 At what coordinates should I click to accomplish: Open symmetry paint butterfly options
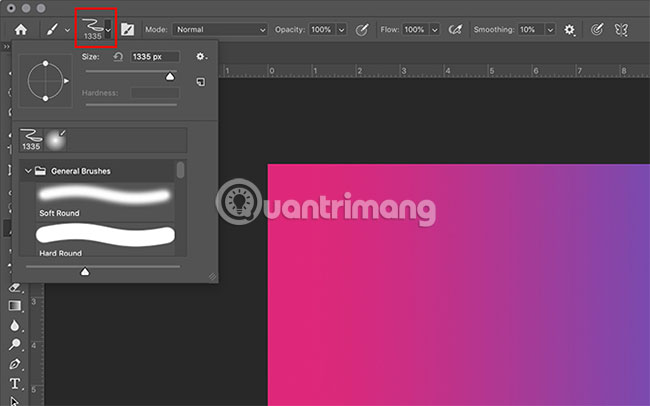[621, 29]
